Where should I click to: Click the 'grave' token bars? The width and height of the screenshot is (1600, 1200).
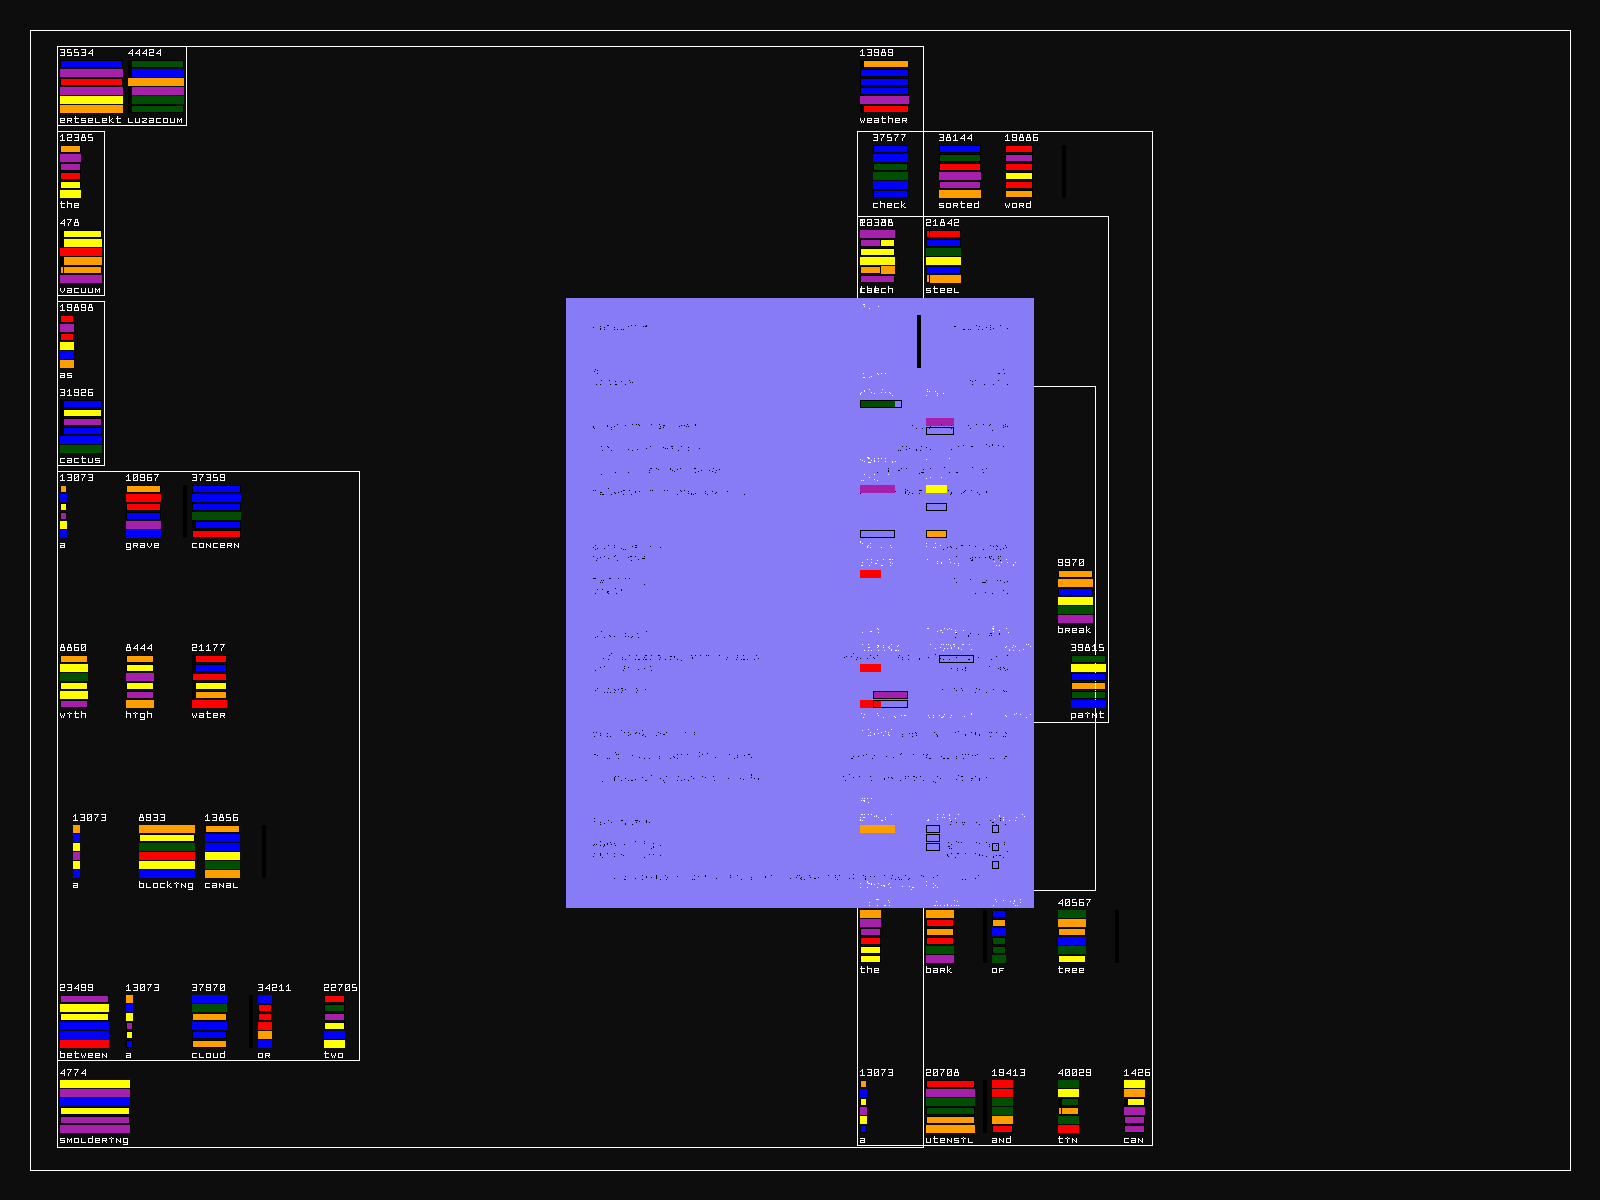coord(143,511)
